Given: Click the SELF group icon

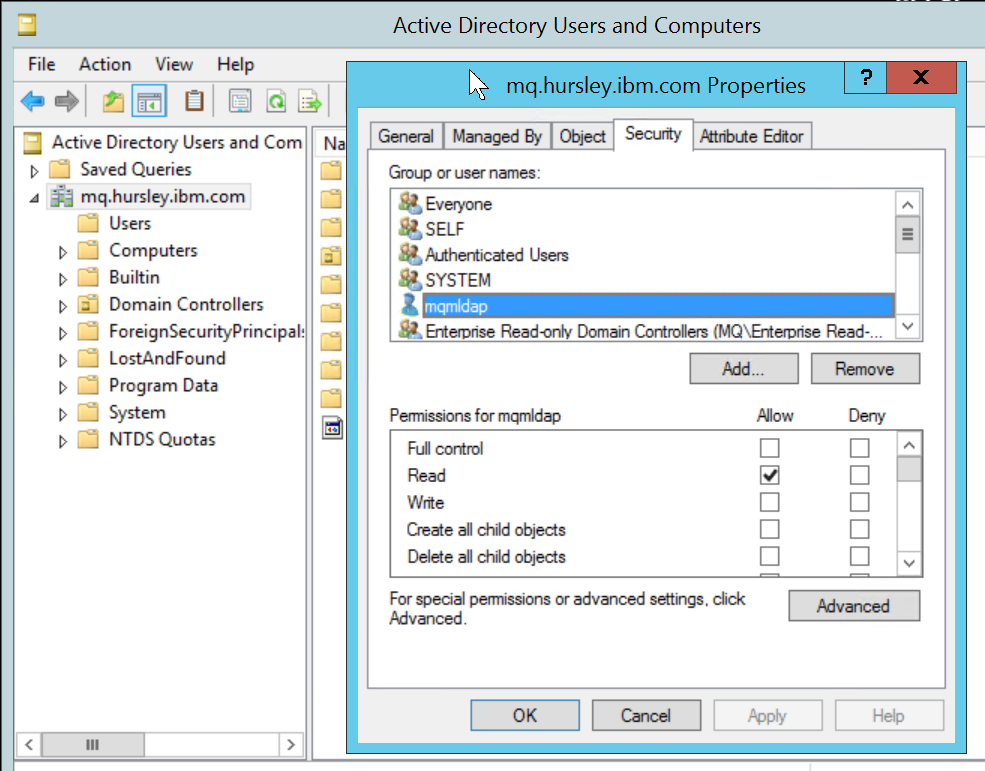Looking at the screenshot, I should click(x=410, y=229).
